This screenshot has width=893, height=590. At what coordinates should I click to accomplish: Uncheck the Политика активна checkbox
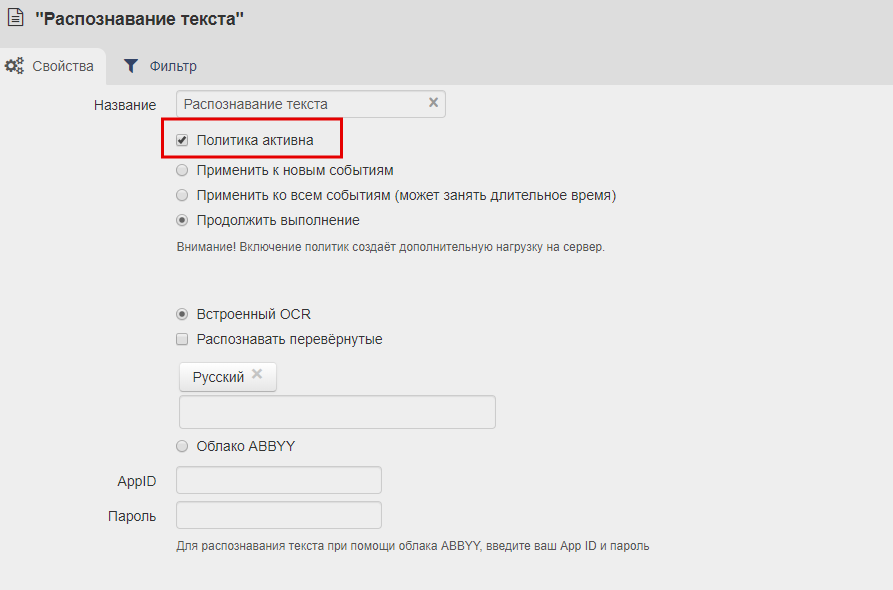click(182, 140)
